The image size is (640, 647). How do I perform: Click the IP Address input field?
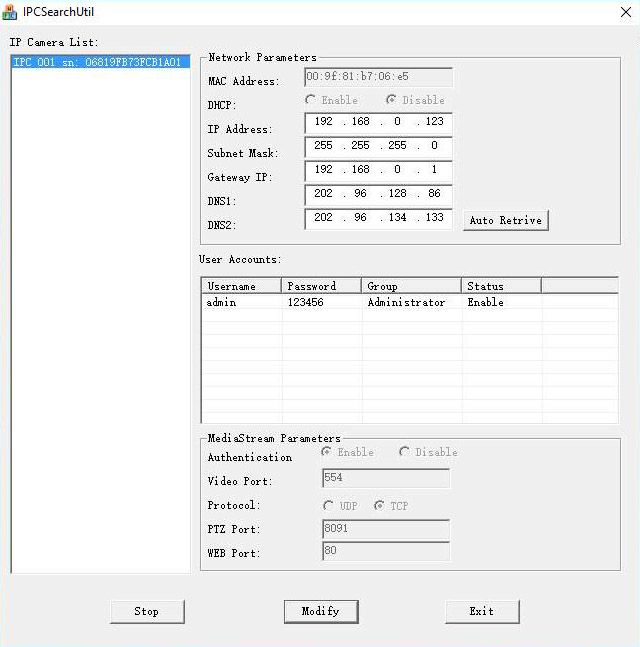click(x=378, y=122)
